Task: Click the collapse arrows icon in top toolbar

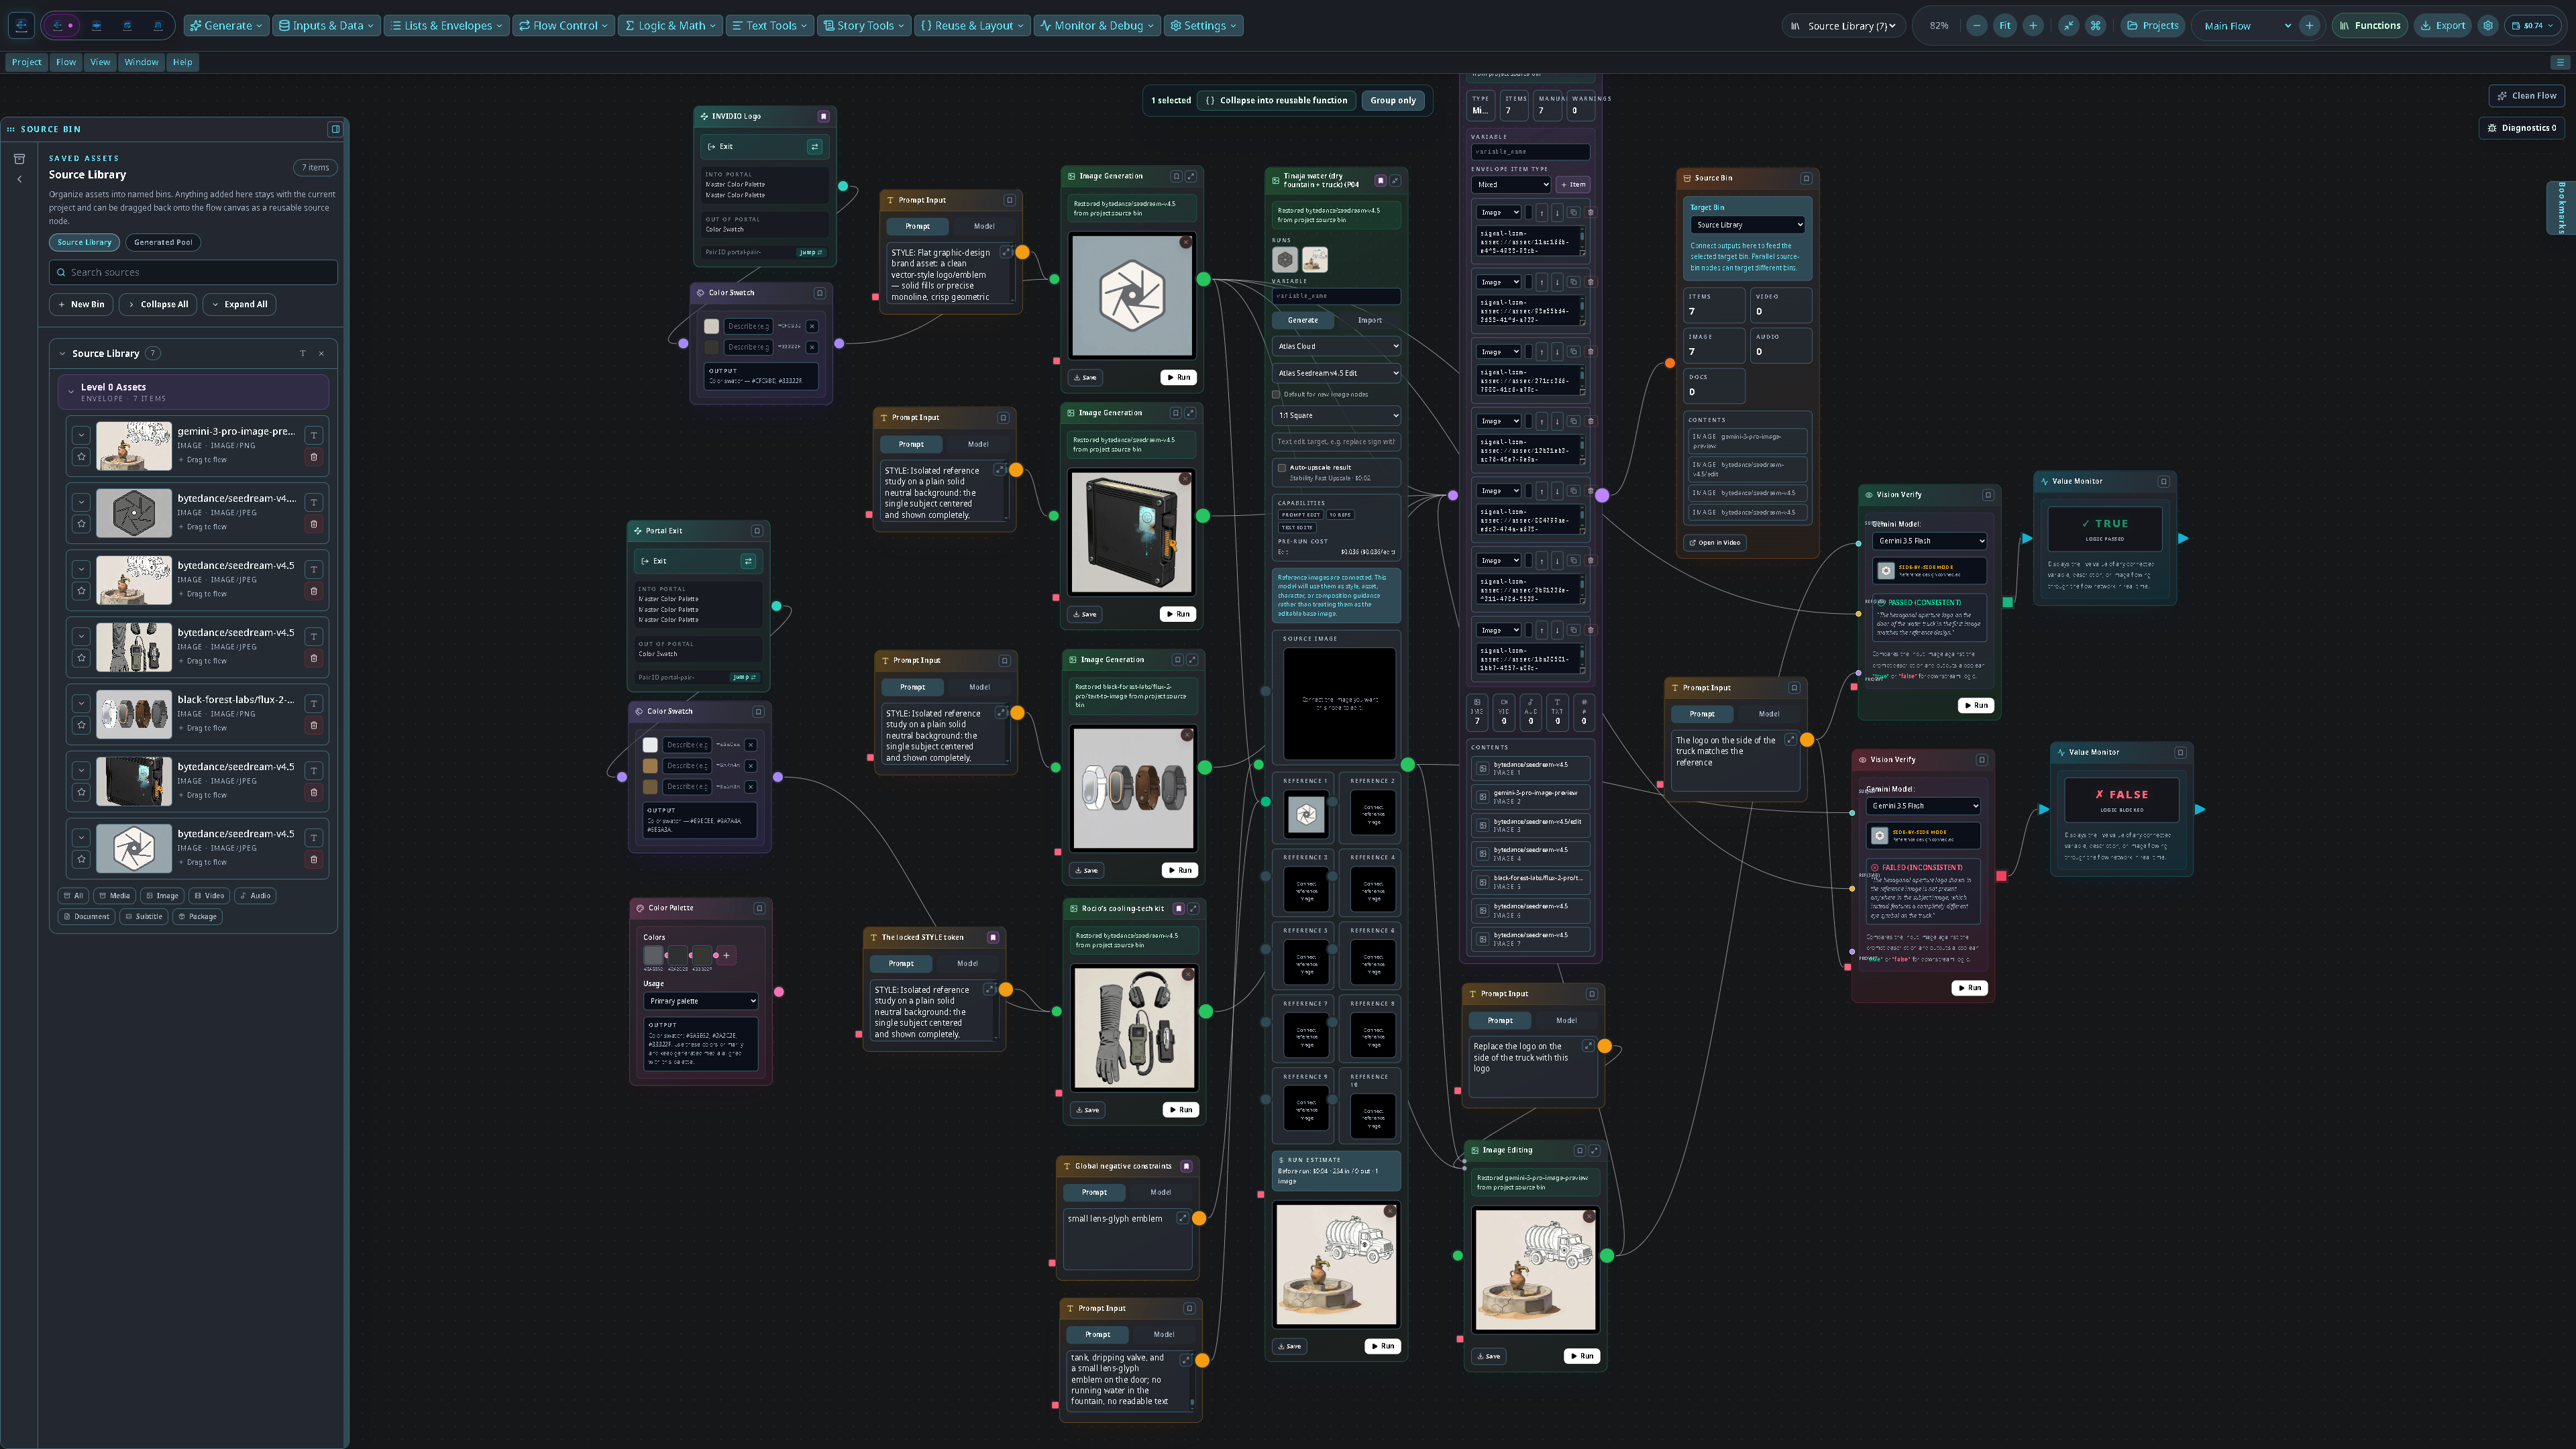Action: 2068,26
